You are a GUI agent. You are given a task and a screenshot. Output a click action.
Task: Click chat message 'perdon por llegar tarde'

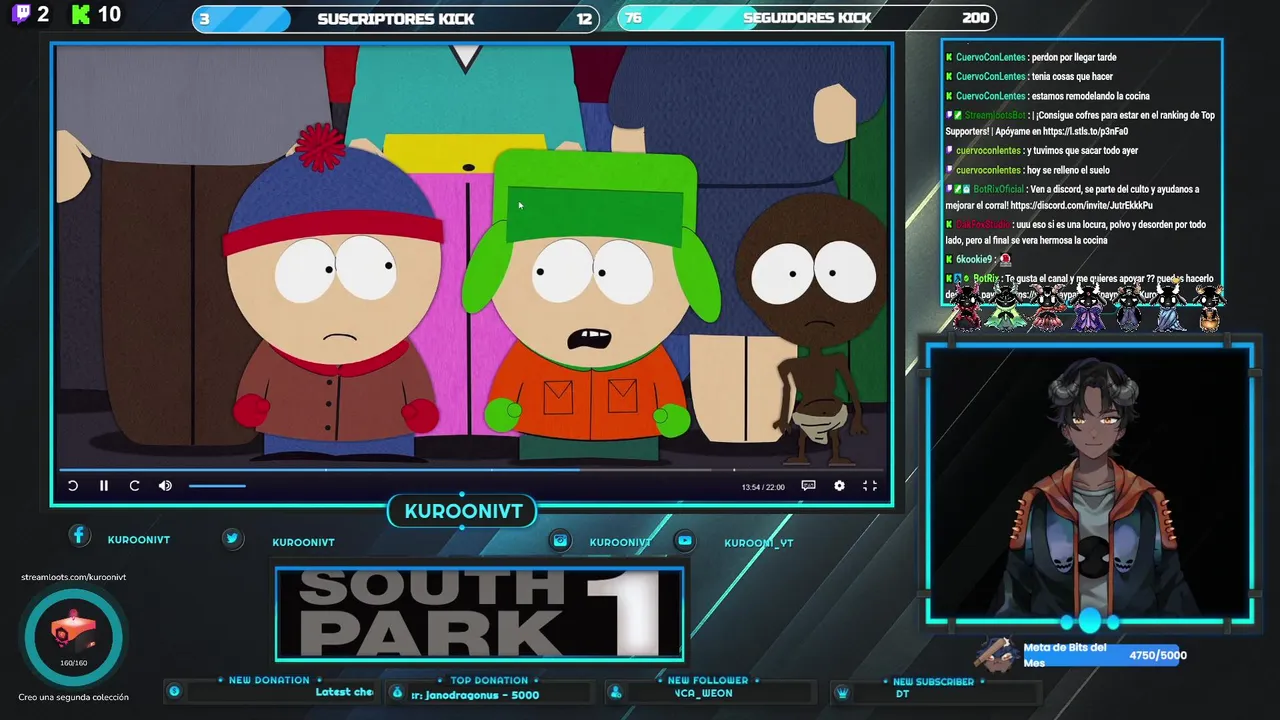coord(1074,58)
